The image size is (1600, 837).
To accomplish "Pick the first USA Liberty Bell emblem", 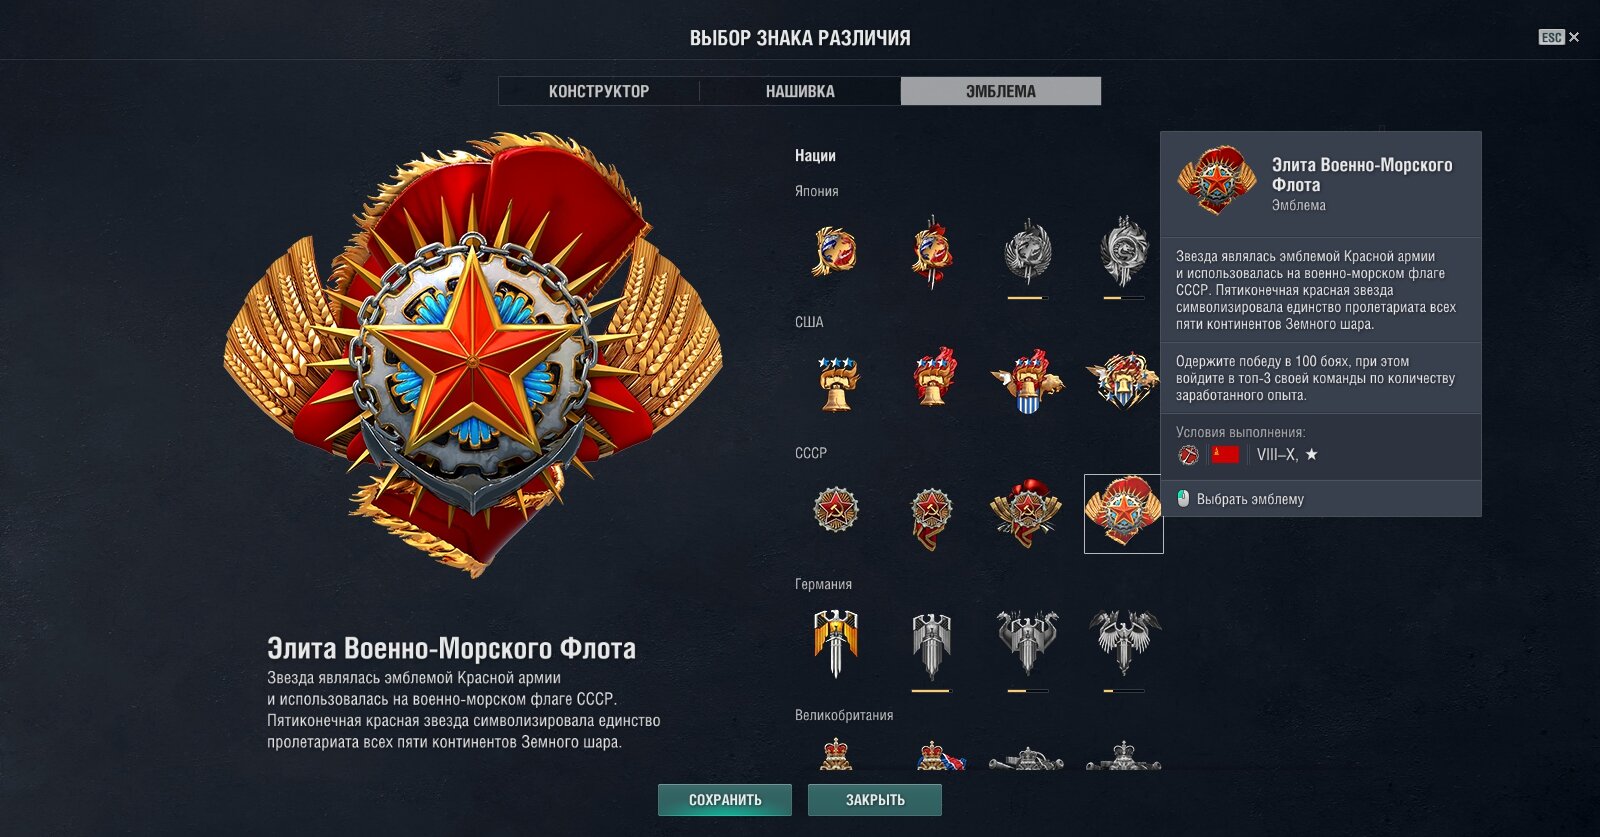I will point(835,382).
